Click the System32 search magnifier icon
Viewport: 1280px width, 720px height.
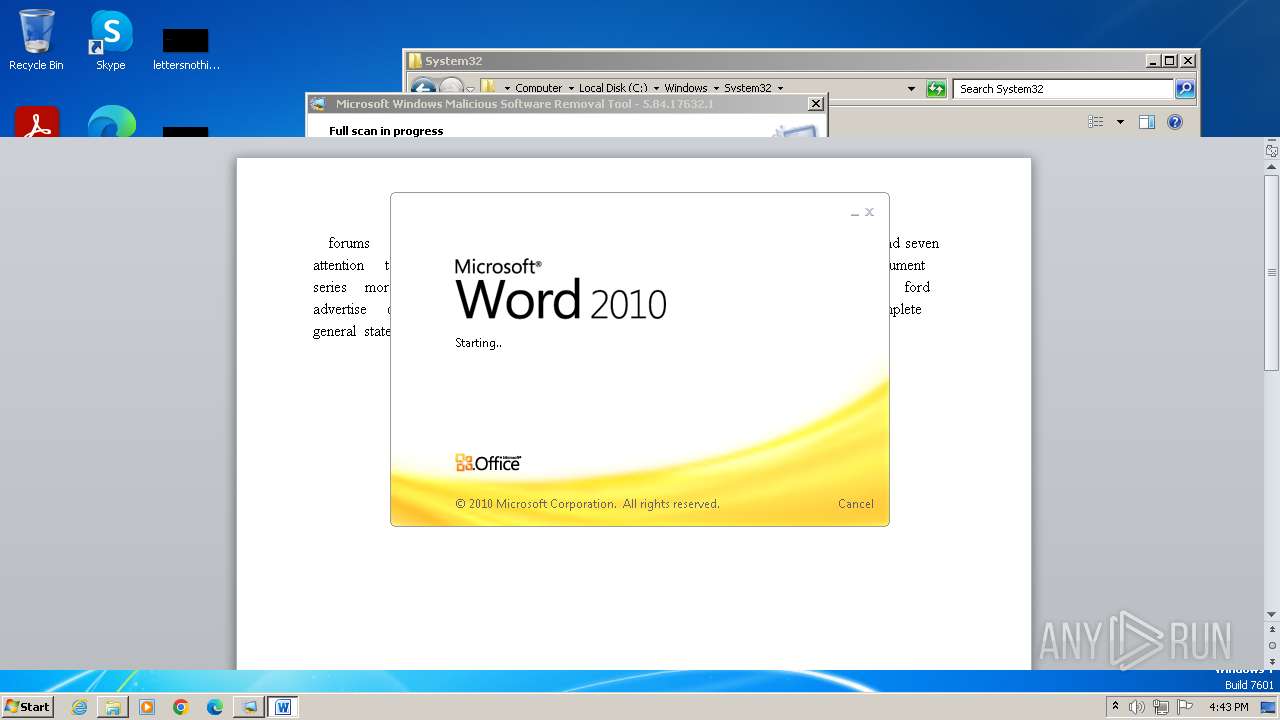point(1185,89)
